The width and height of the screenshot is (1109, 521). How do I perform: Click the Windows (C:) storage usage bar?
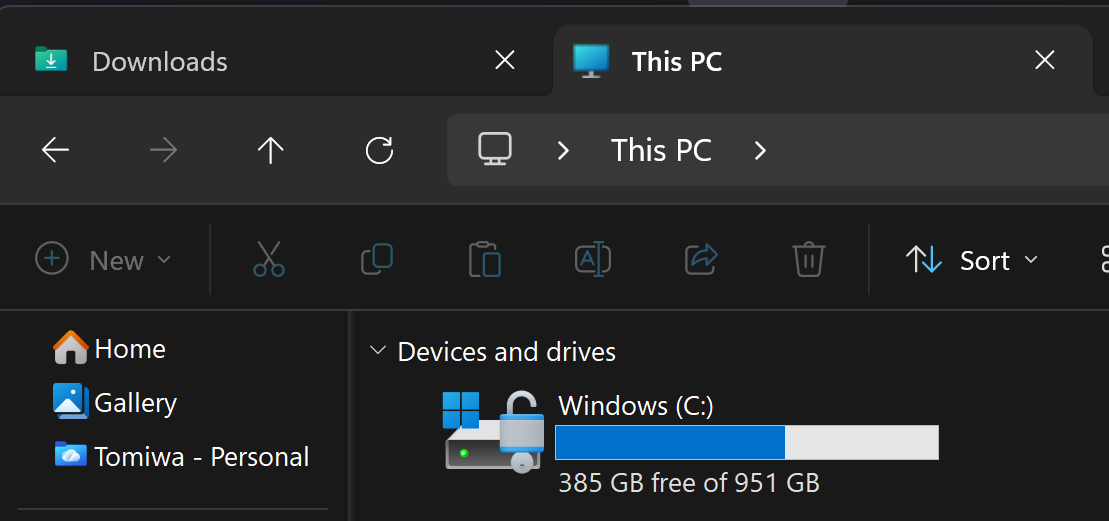pyautogui.click(x=747, y=443)
